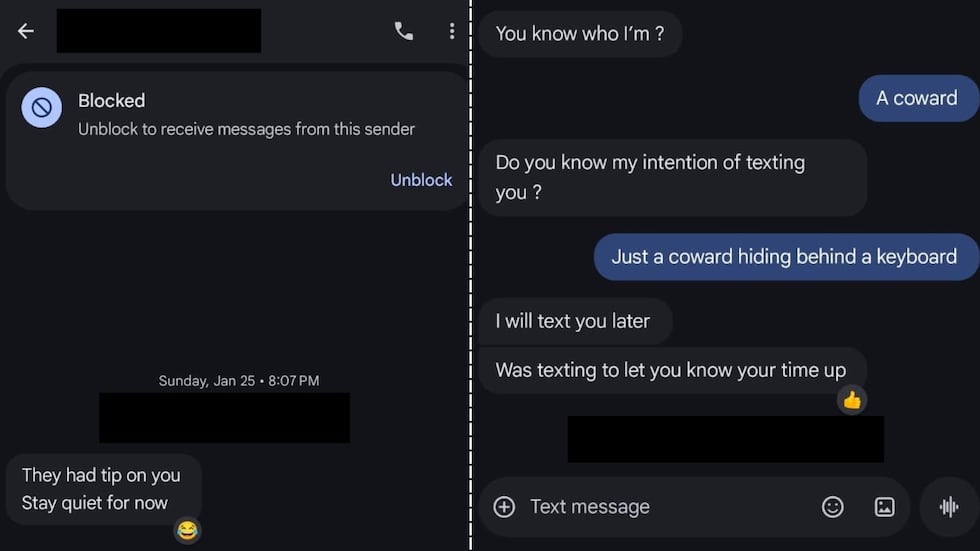This screenshot has width=980, height=551.
Task: Tap the laughing emoji reaction
Action: tap(186, 530)
